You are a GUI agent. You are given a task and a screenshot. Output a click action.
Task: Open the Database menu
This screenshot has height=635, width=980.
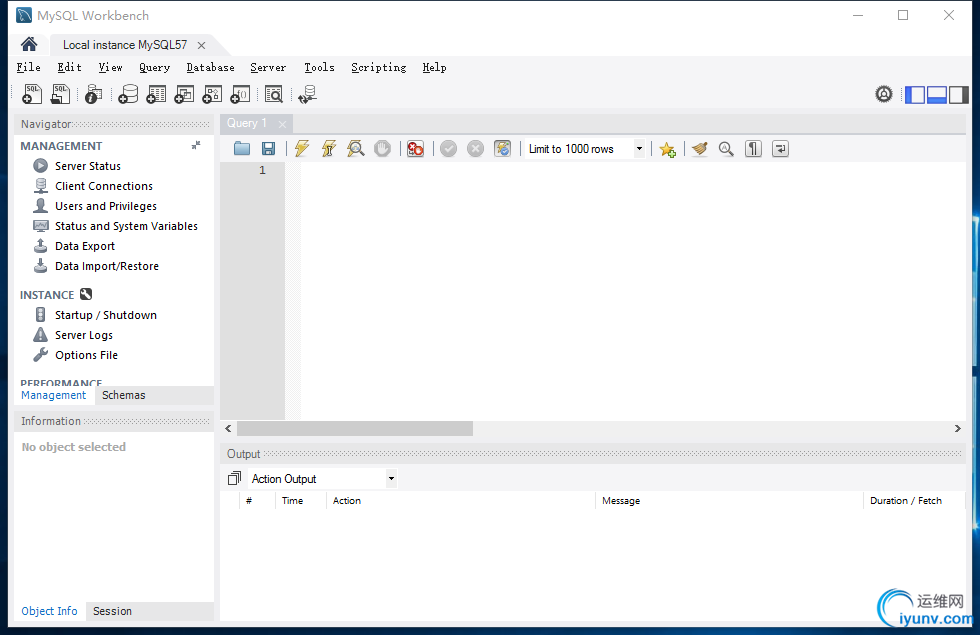tap(211, 68)
